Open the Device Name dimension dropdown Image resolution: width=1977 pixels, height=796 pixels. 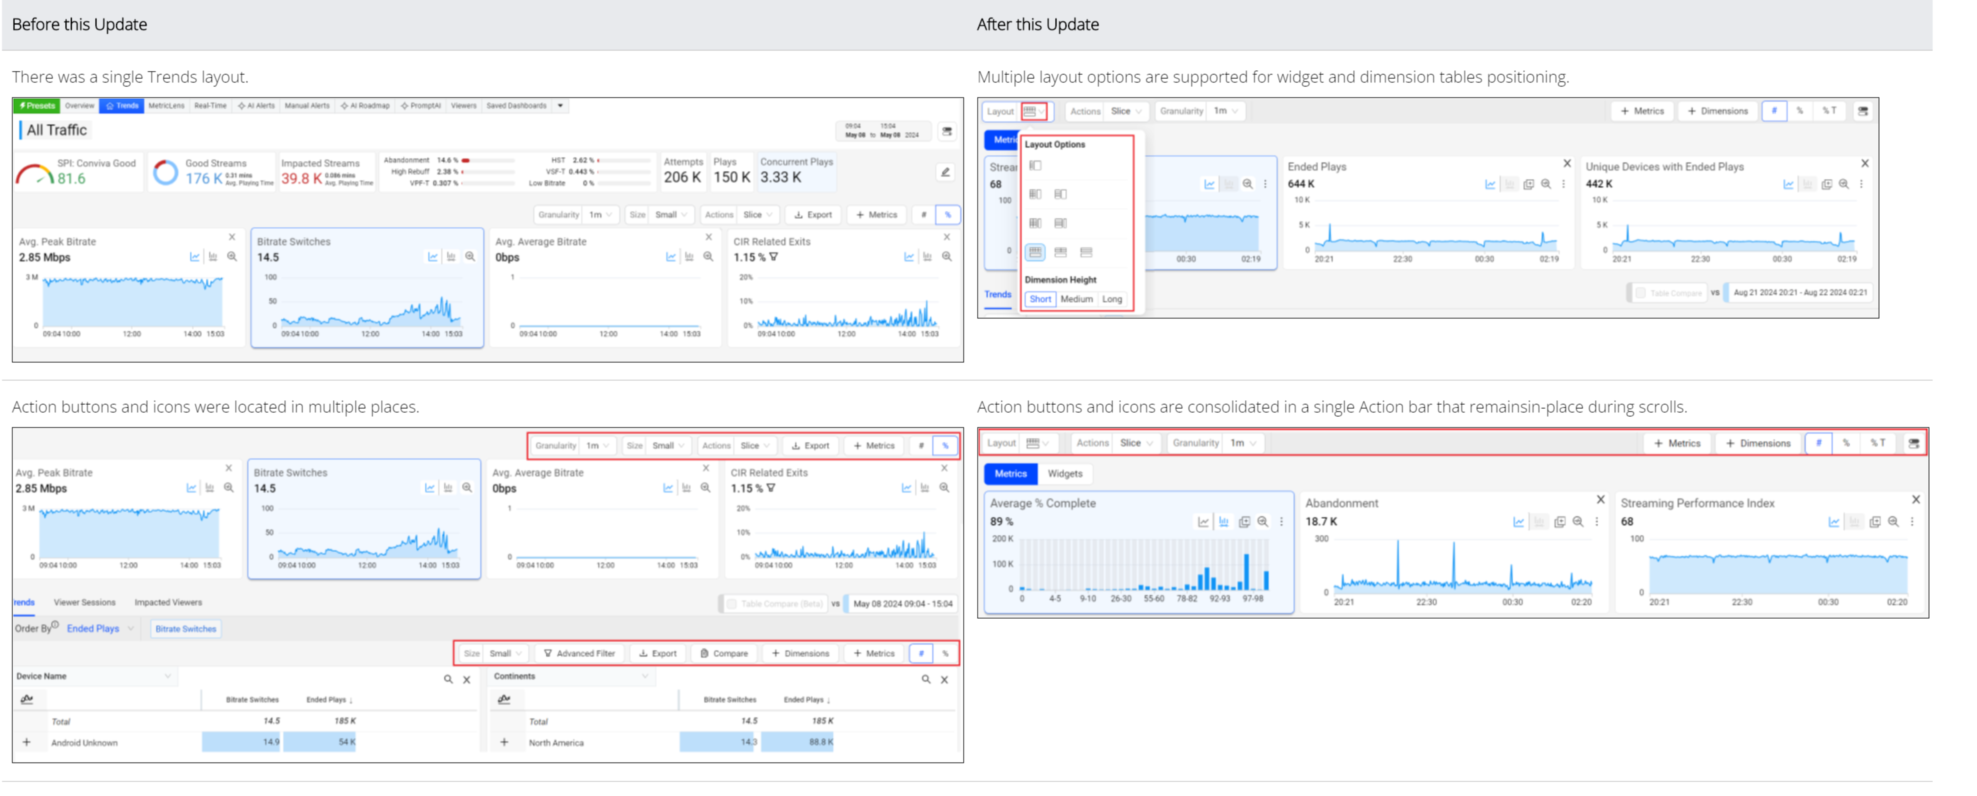[167, 677]
